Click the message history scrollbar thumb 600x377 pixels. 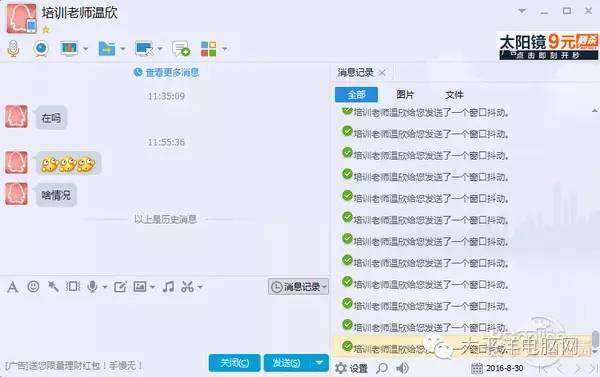click(x=595, y=338)
